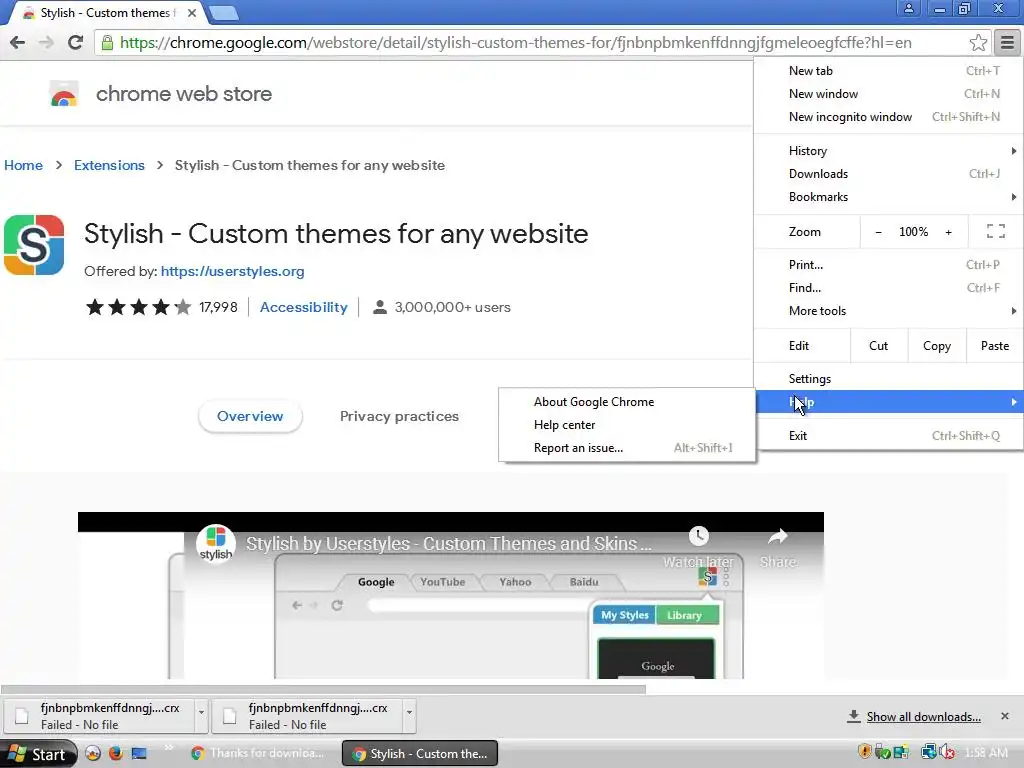Select Report an issue... in submenu
Screen dimensions: 1024x768
pyautogui.click(x=627, y=448)
